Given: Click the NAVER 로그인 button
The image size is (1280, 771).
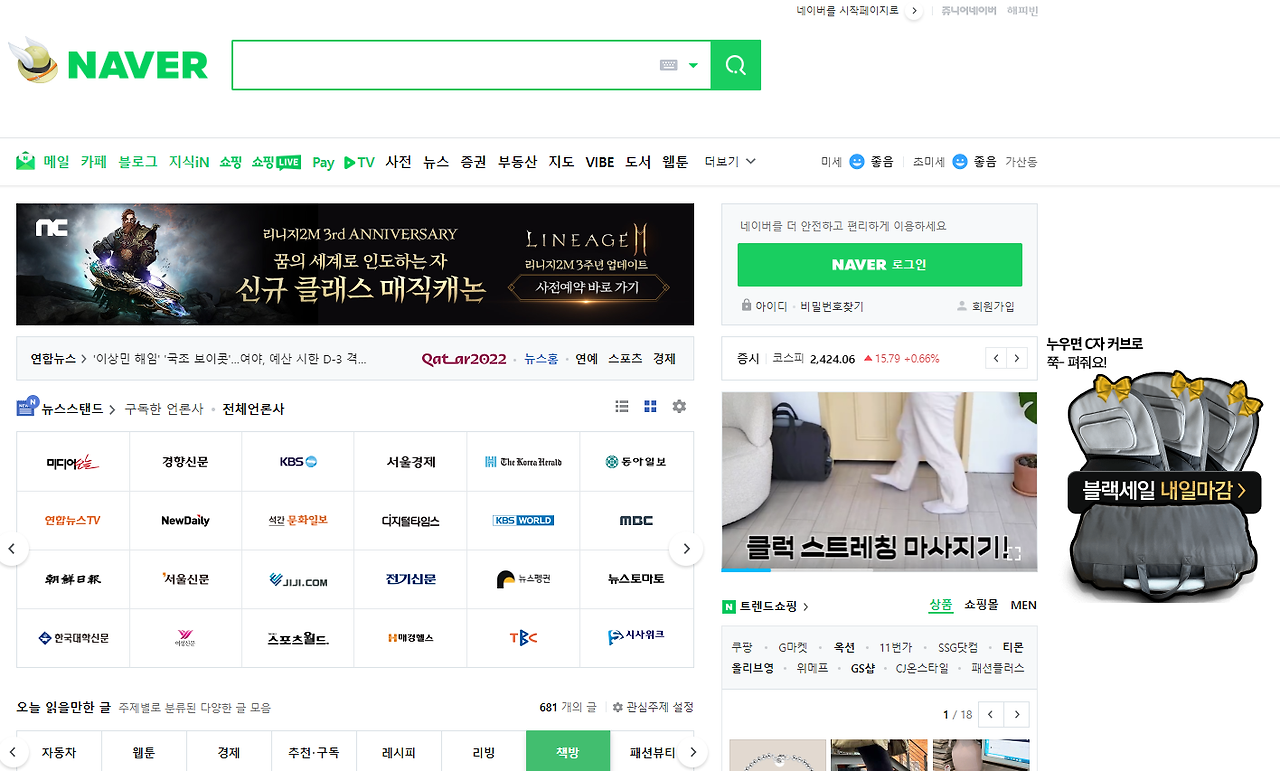Looking at the screenshot, I should 879,265.
